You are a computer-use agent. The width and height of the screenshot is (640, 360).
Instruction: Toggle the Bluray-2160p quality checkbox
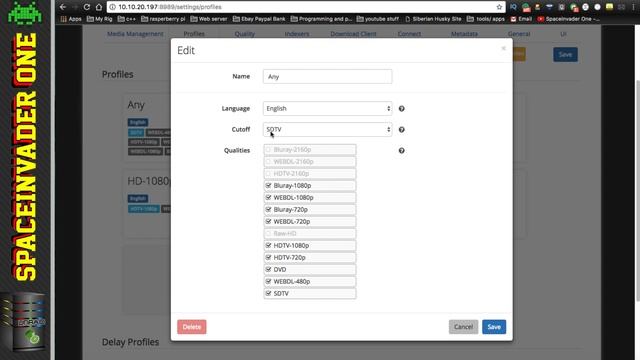(x=268, y=150)
